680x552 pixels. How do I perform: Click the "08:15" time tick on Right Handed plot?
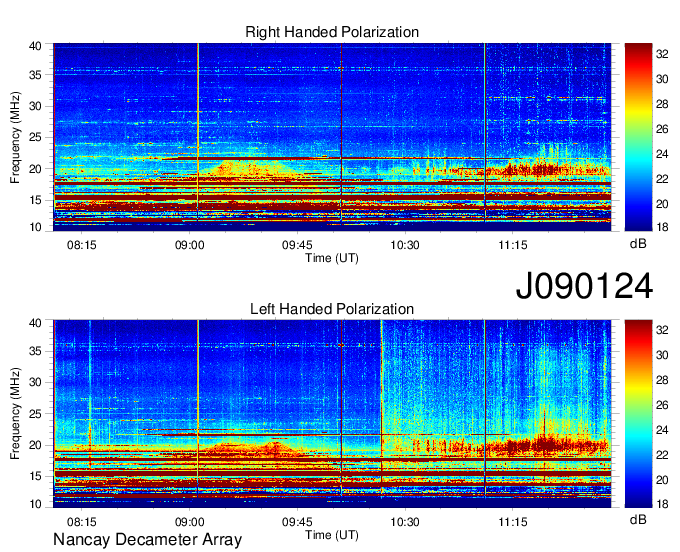click(x=82, y=245)
